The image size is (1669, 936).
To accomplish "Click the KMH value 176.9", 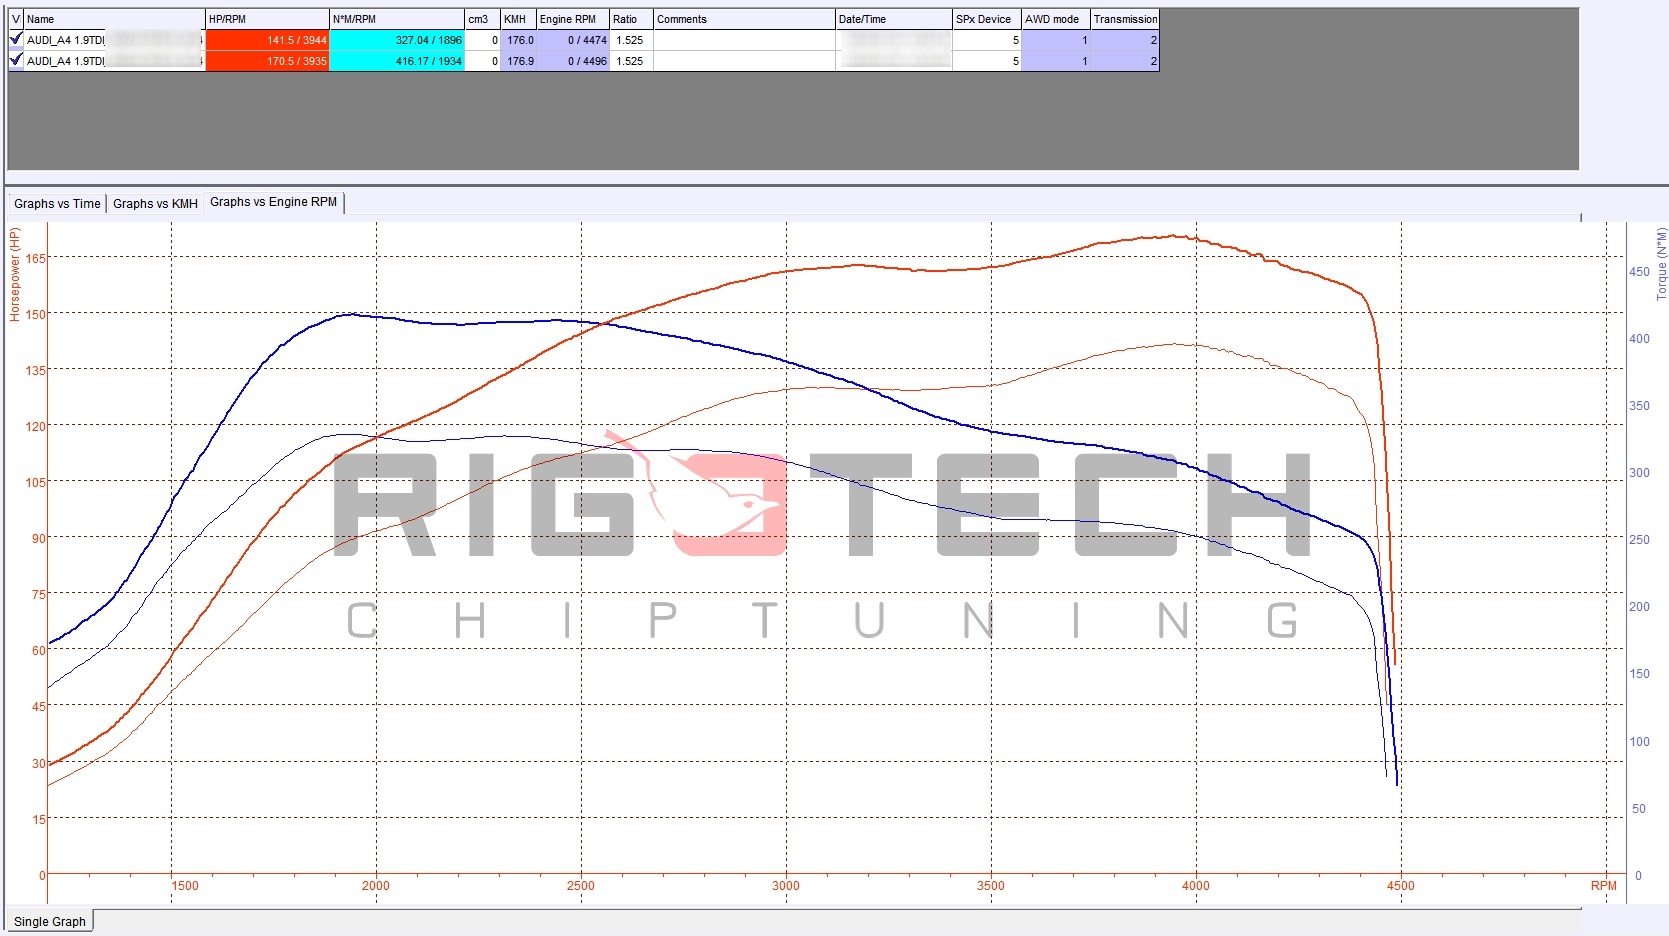I will [518, 61].
